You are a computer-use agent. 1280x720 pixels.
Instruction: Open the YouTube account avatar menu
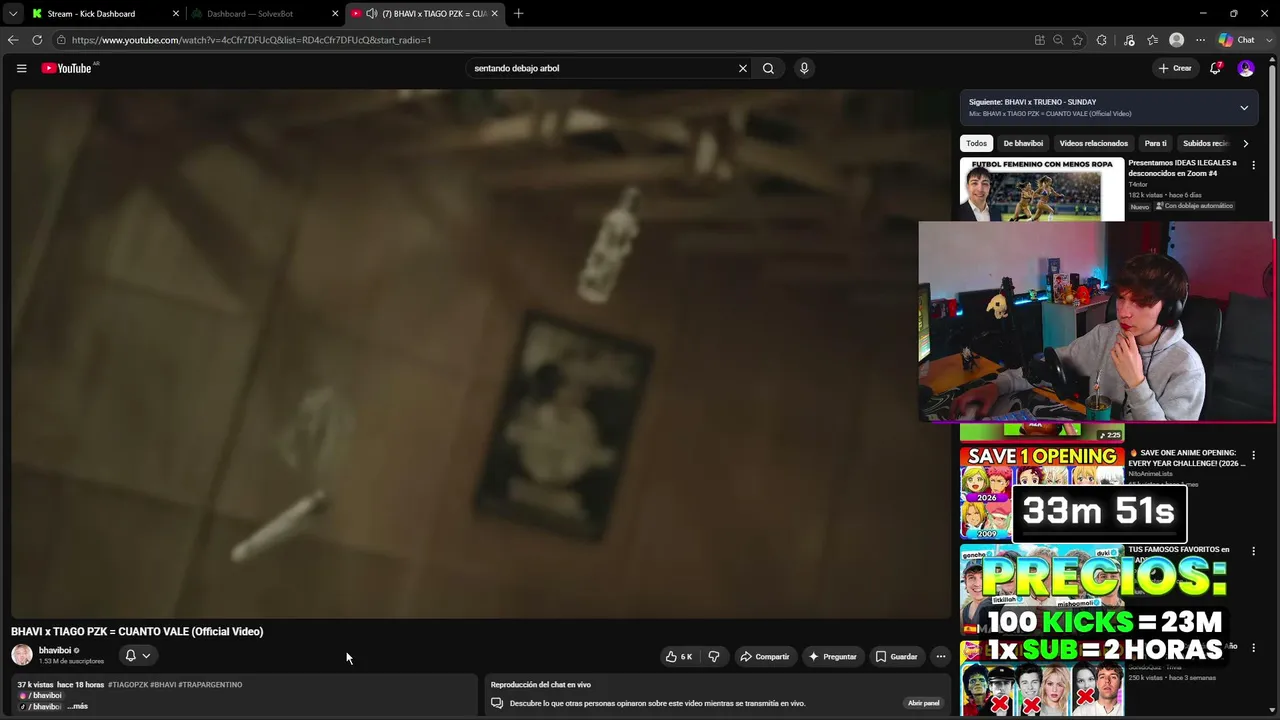point(1246,68)
